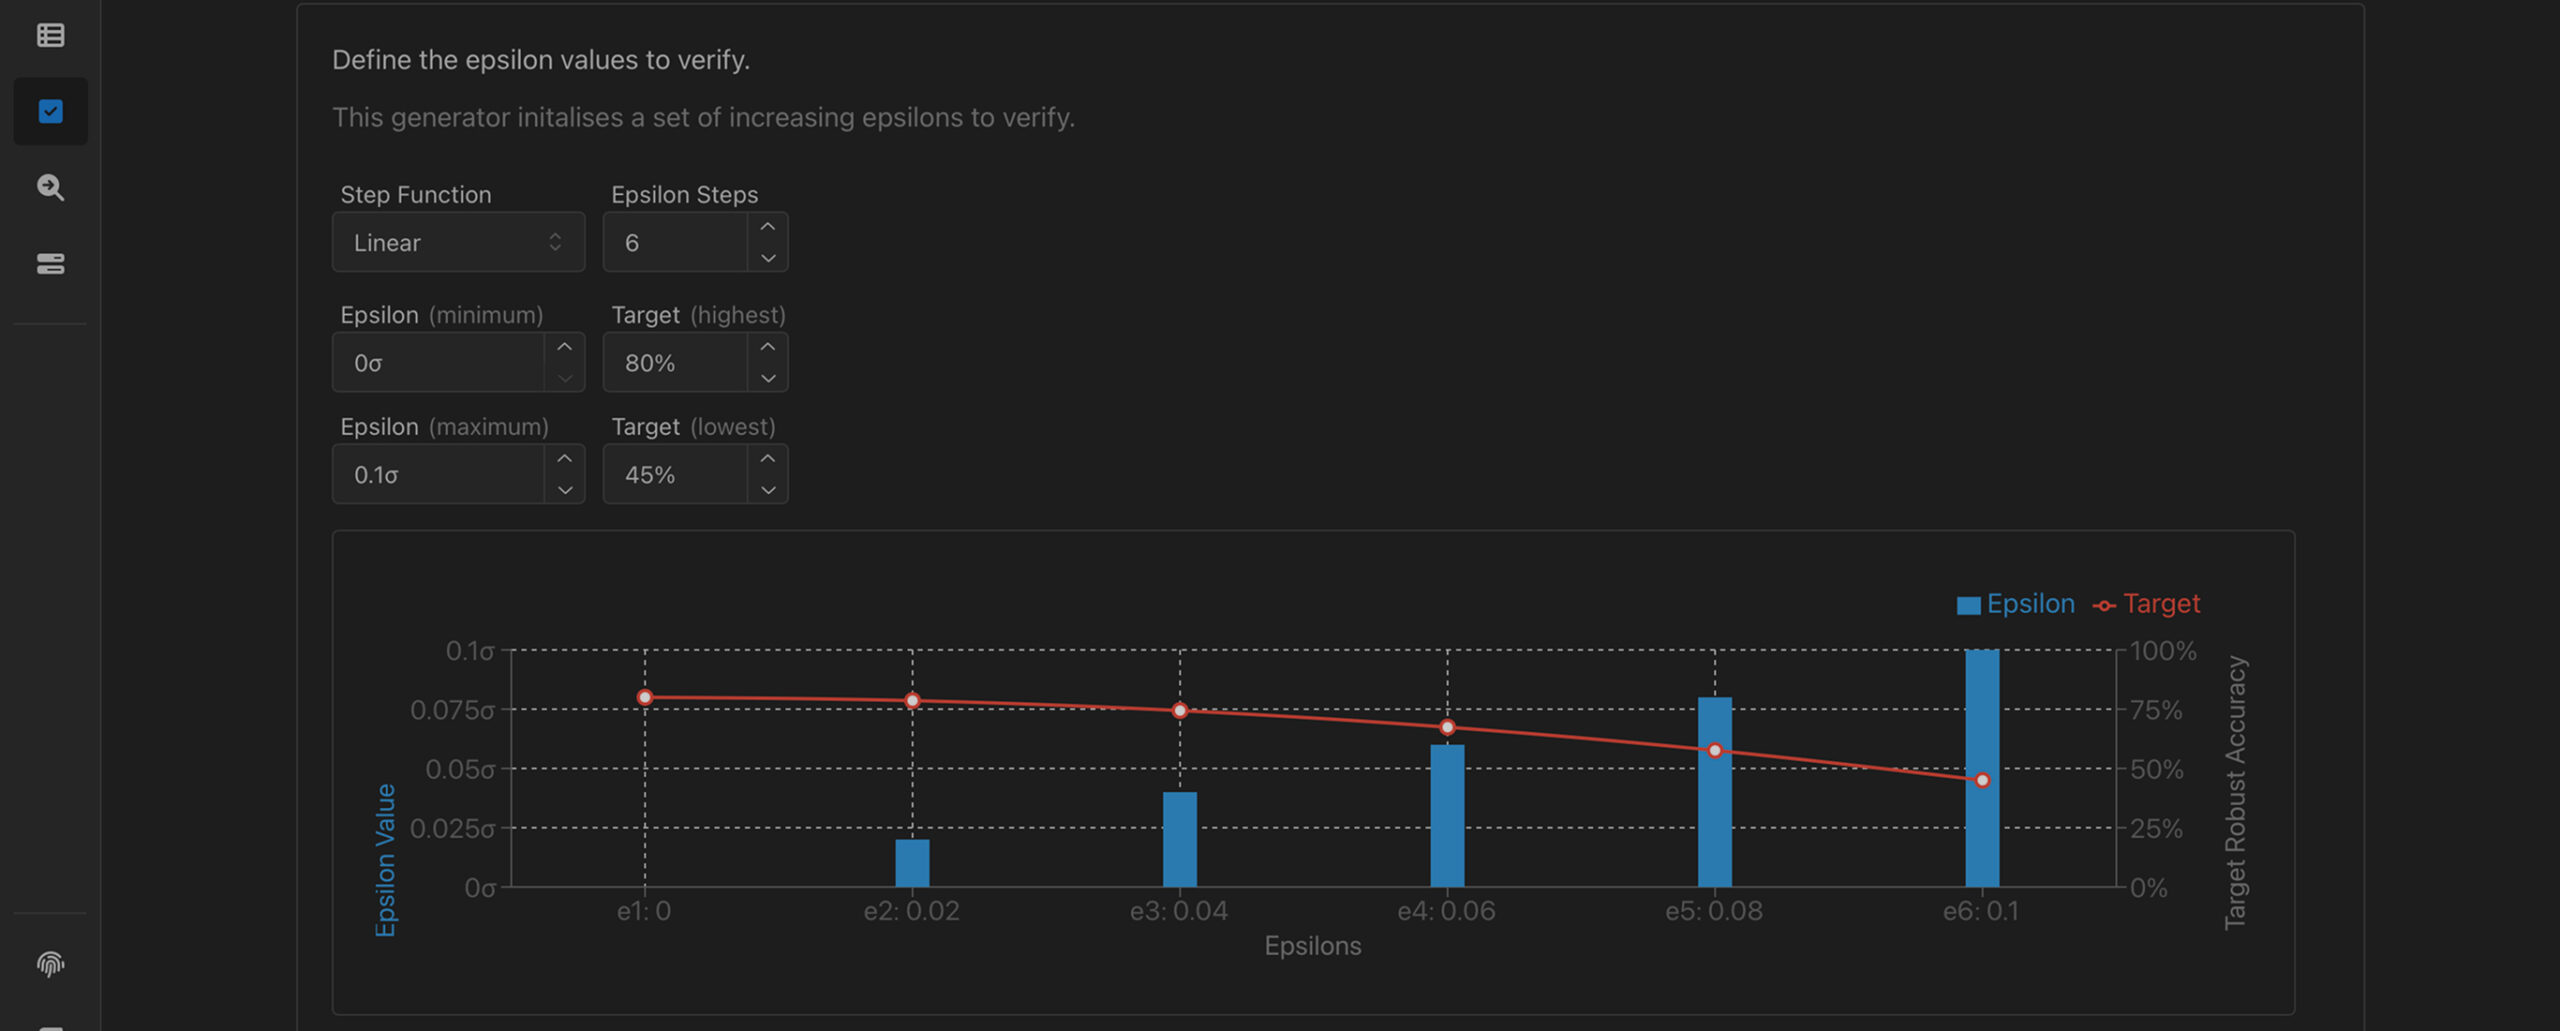Click the Epsilon maximum 0.1σ field
Screen dimensions: 2560x1031
440,474
